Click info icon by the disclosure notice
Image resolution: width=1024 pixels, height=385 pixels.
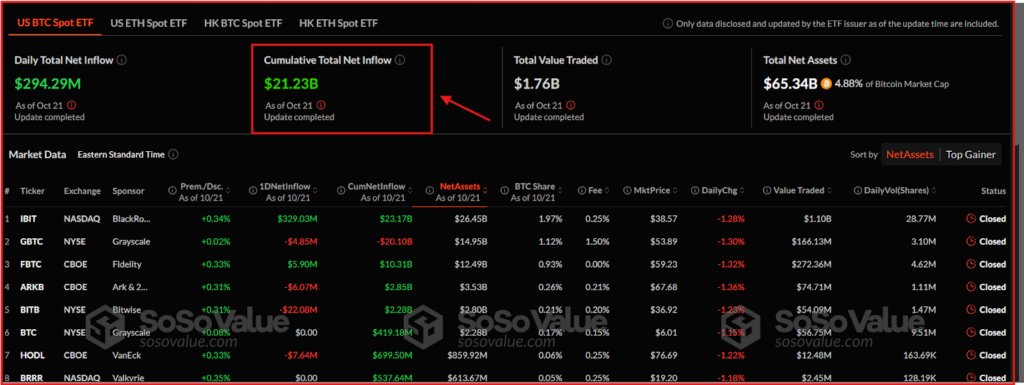667,23
